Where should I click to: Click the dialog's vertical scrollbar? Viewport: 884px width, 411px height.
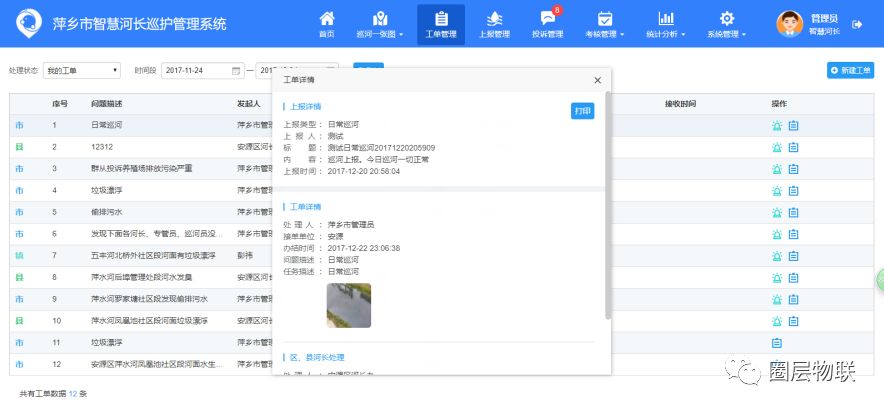608,206
